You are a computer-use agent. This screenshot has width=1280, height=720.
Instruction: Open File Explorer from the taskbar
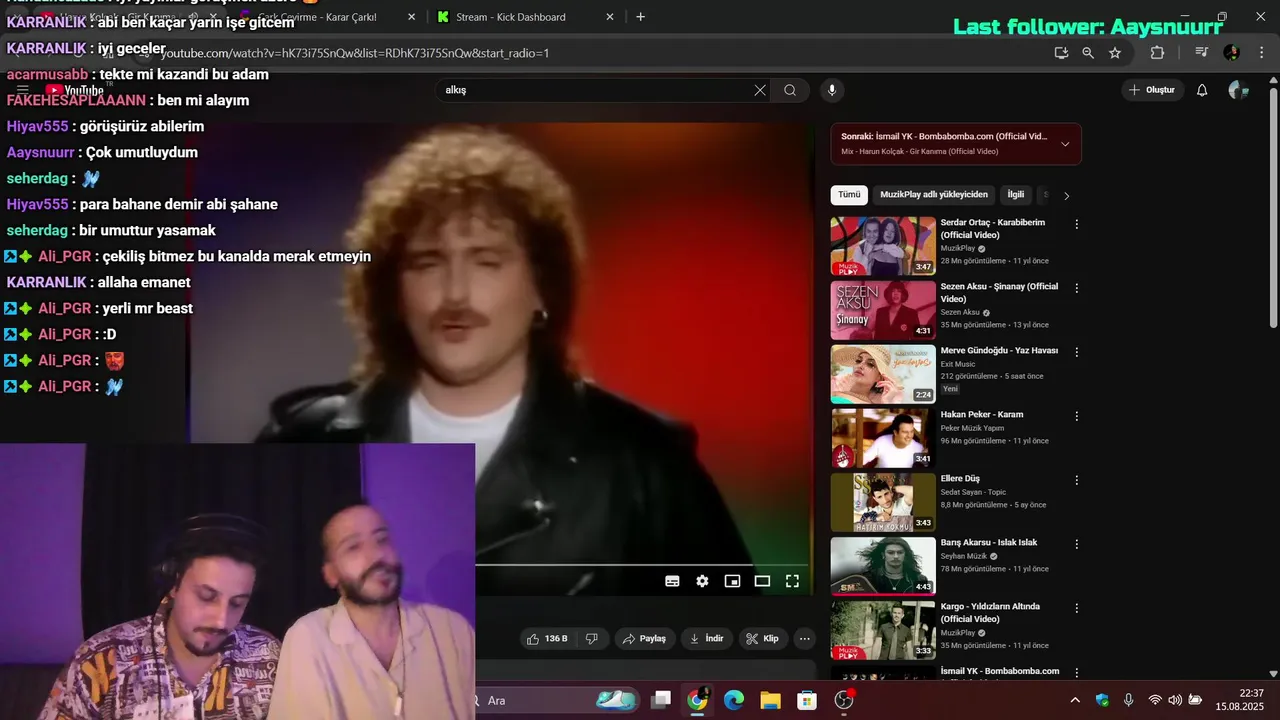pyautogui.click(x=770, y=700)
